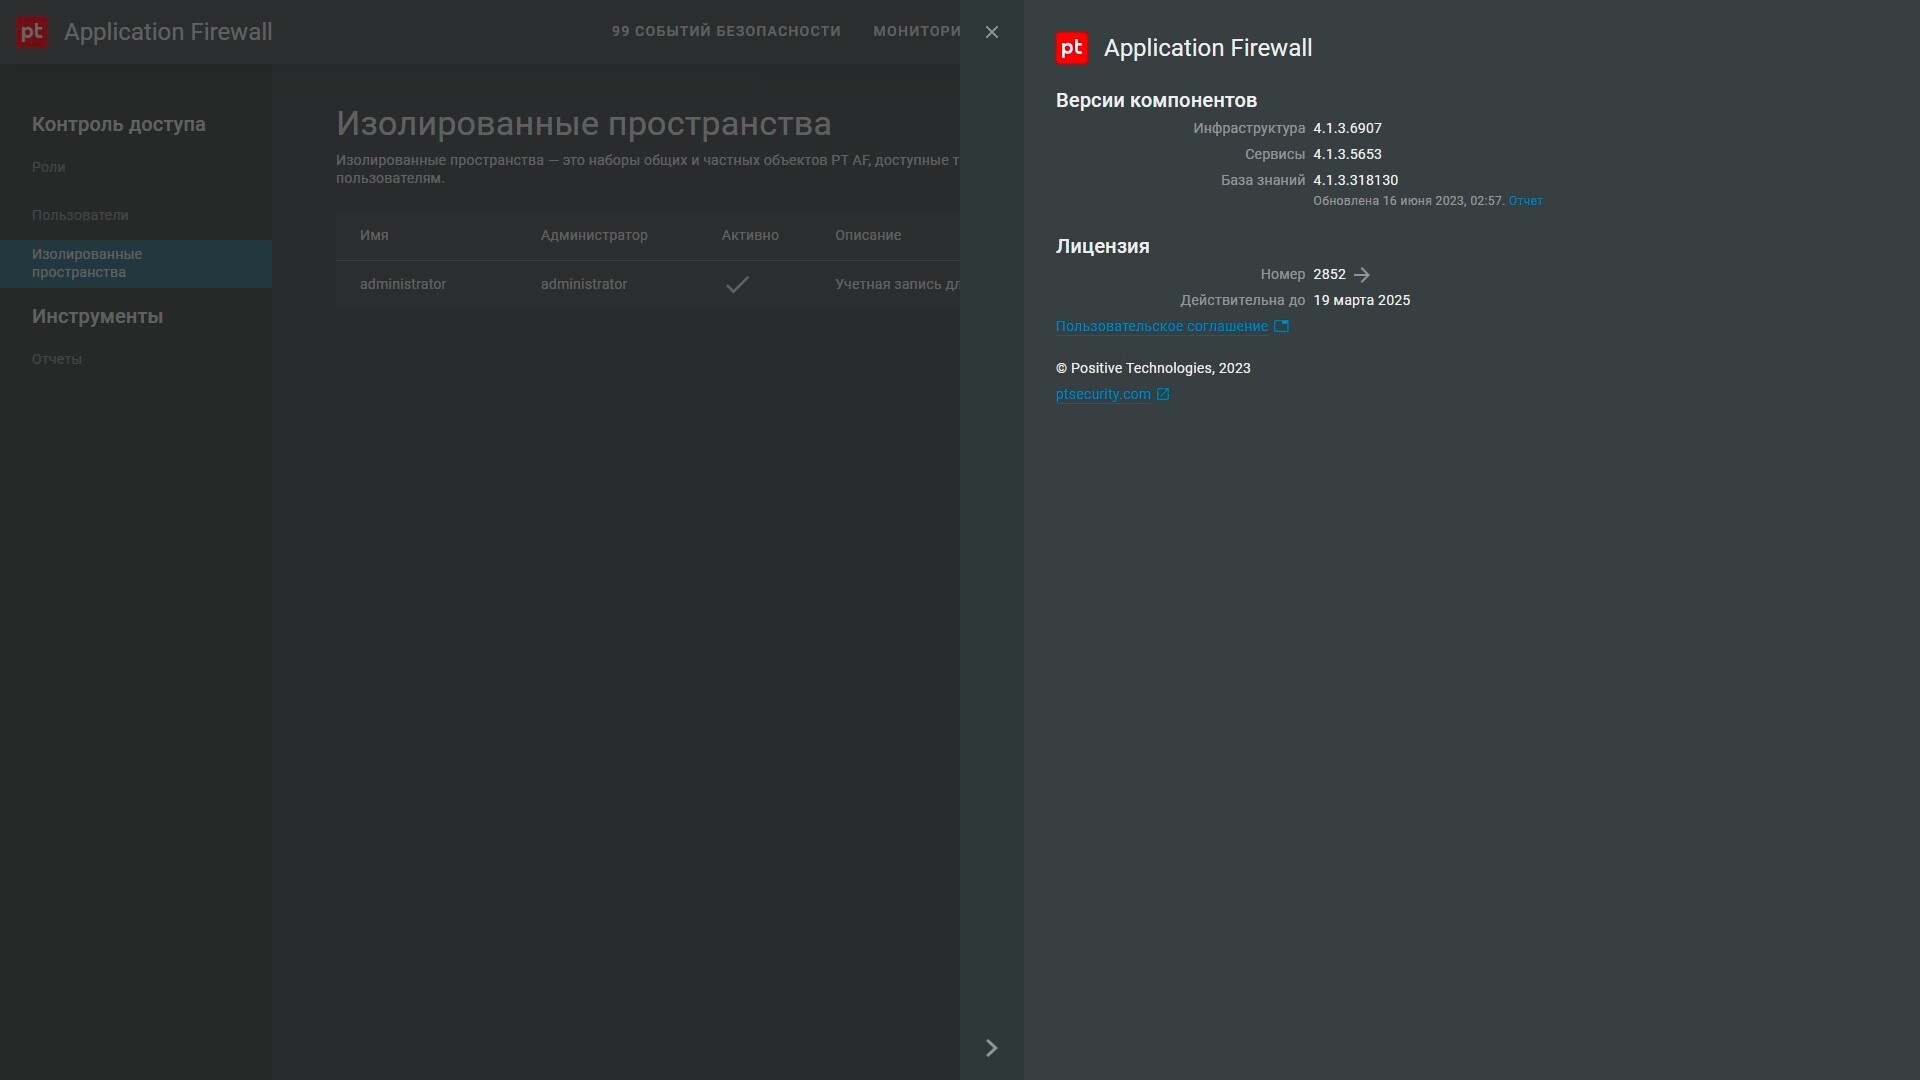Open the knowledge base update report link Отчет
Viewport: 1920px width, 1080px height.
tap(1525, 201)
